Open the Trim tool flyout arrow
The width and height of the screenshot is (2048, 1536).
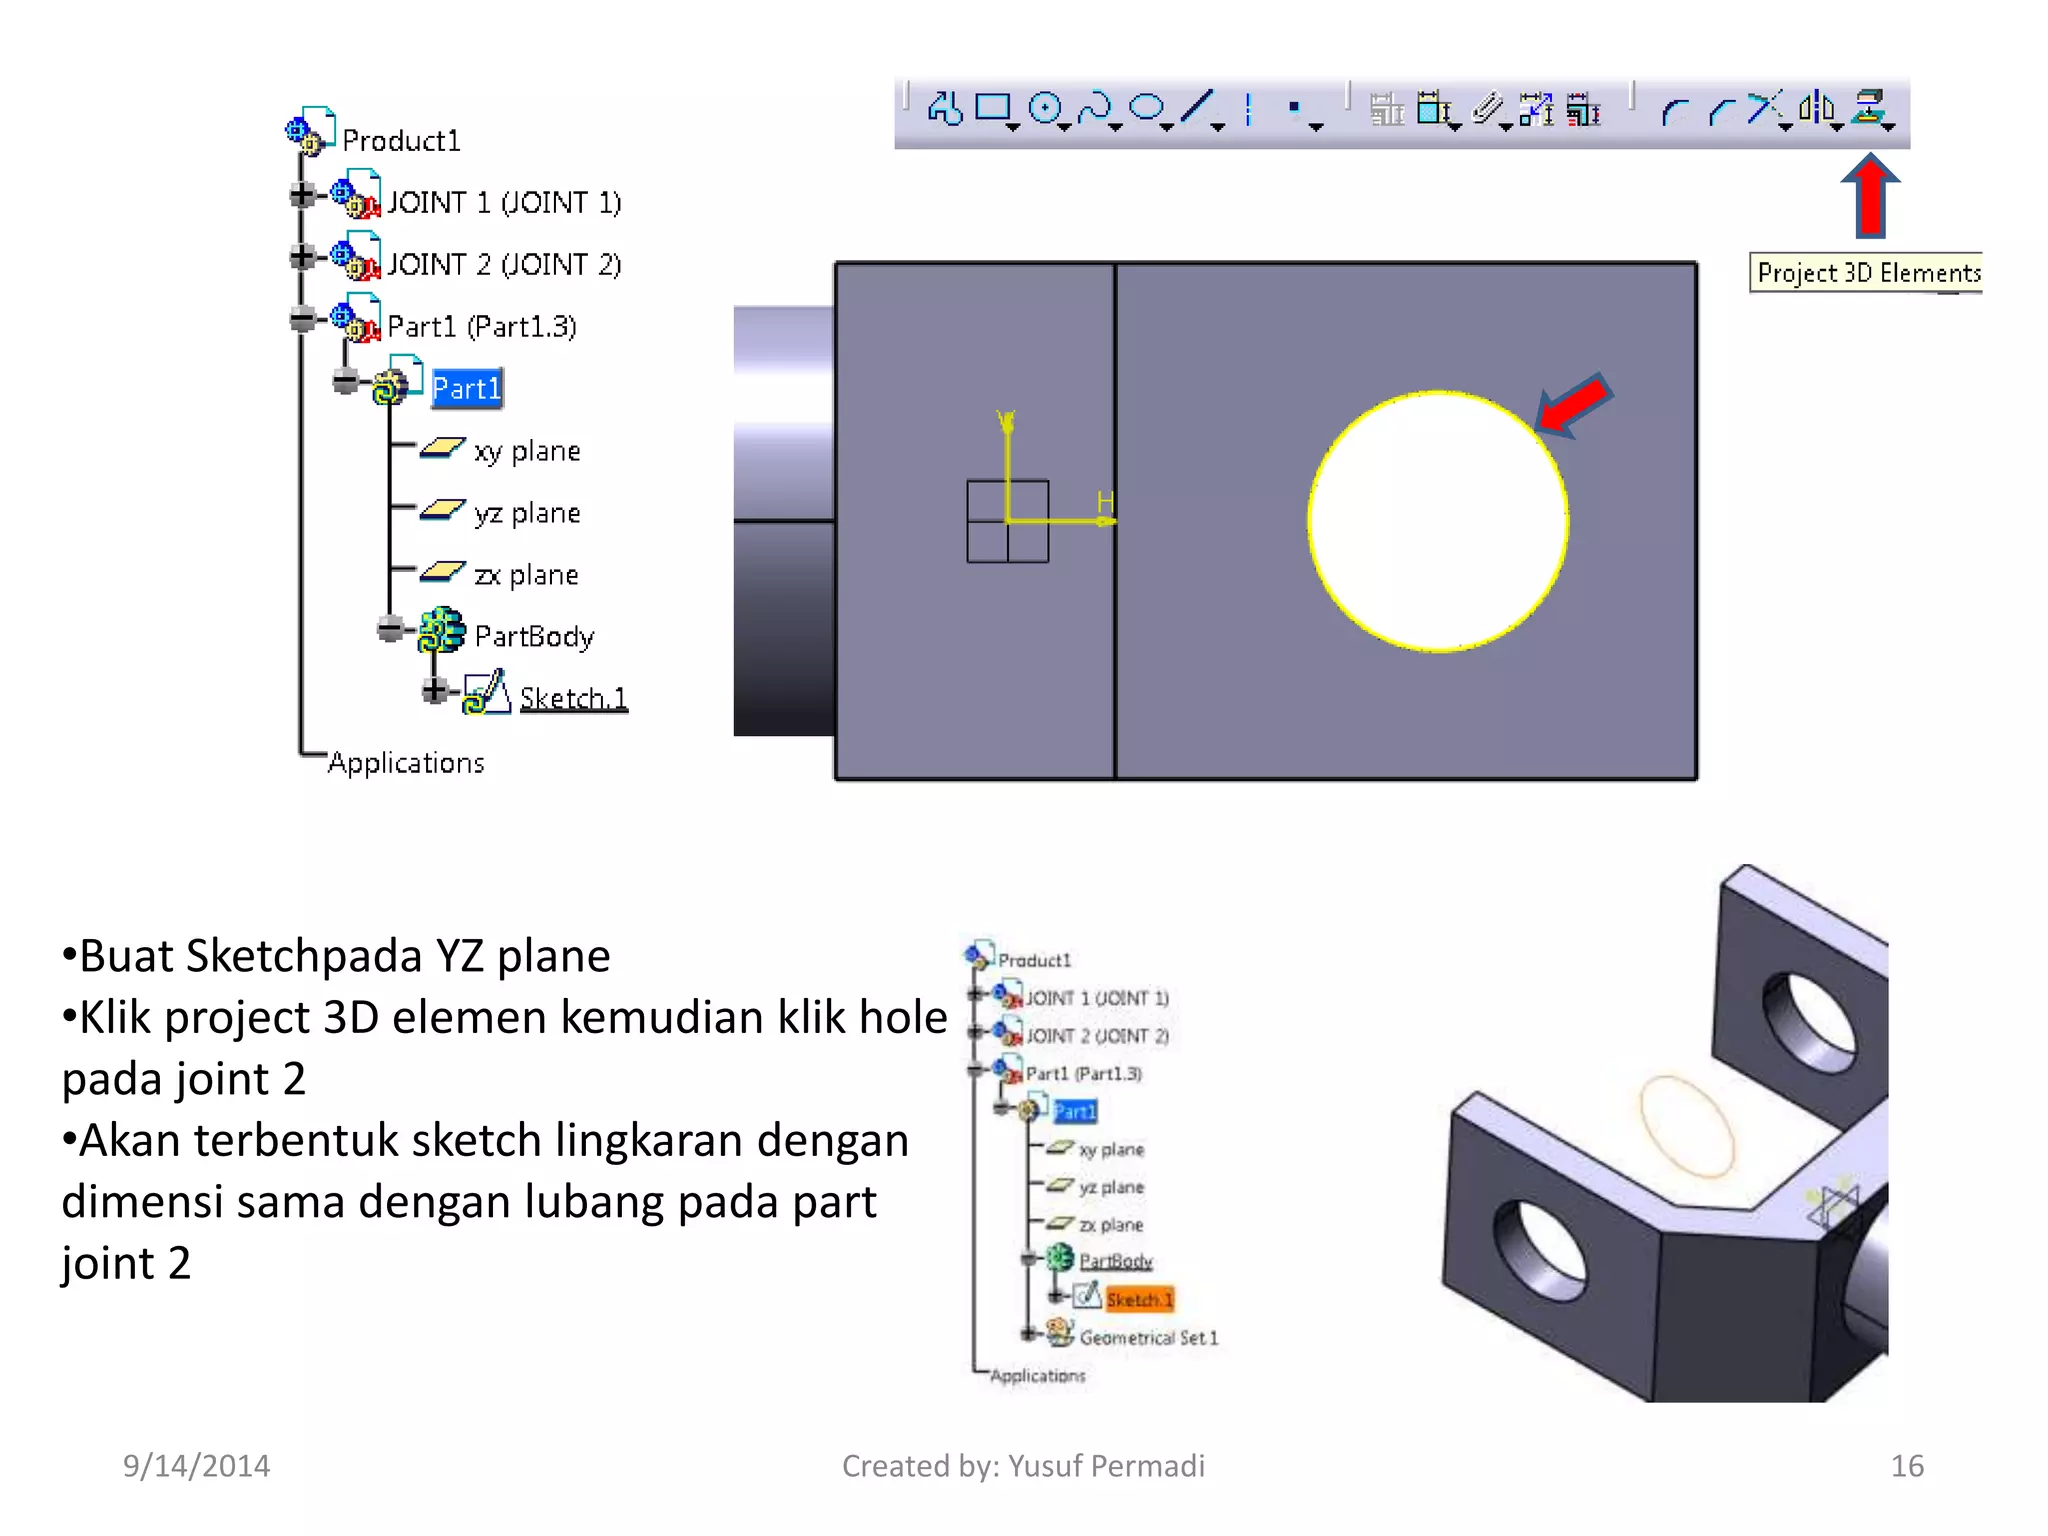(1786, 128)
